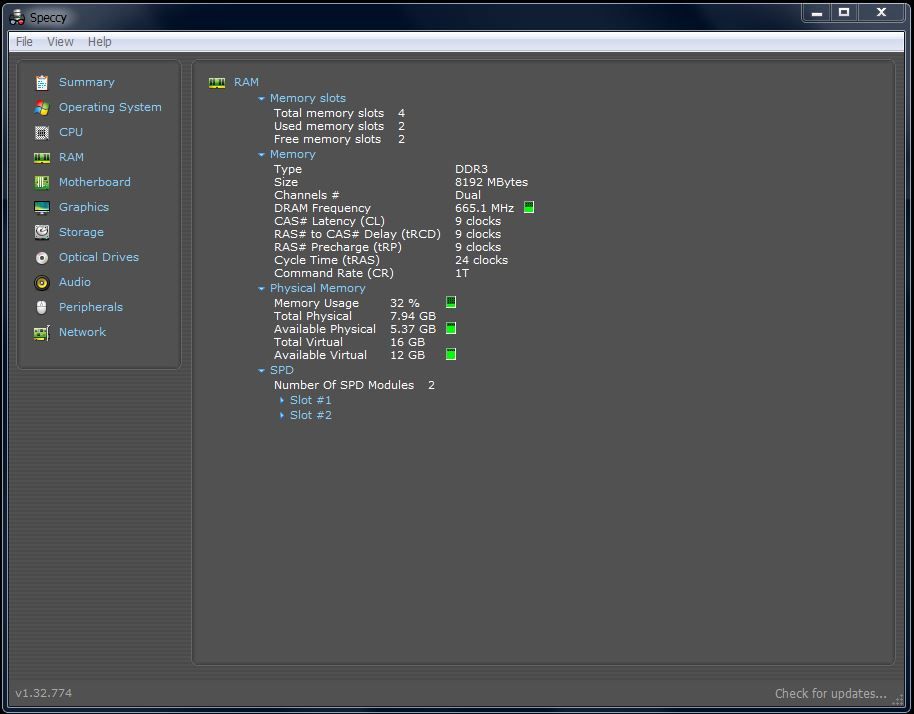This screenshot has height=714, width=914.
Task: Select the RAM label in the sidebar
Action: [71, 157]
